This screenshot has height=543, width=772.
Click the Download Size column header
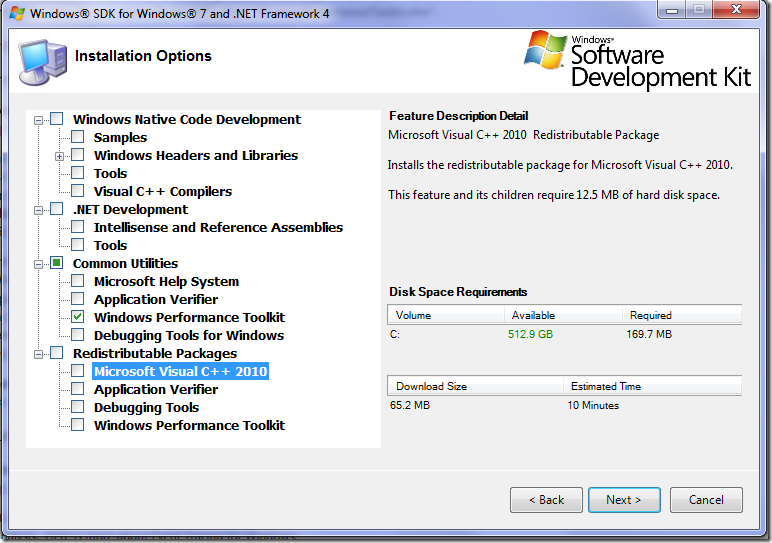475,386
